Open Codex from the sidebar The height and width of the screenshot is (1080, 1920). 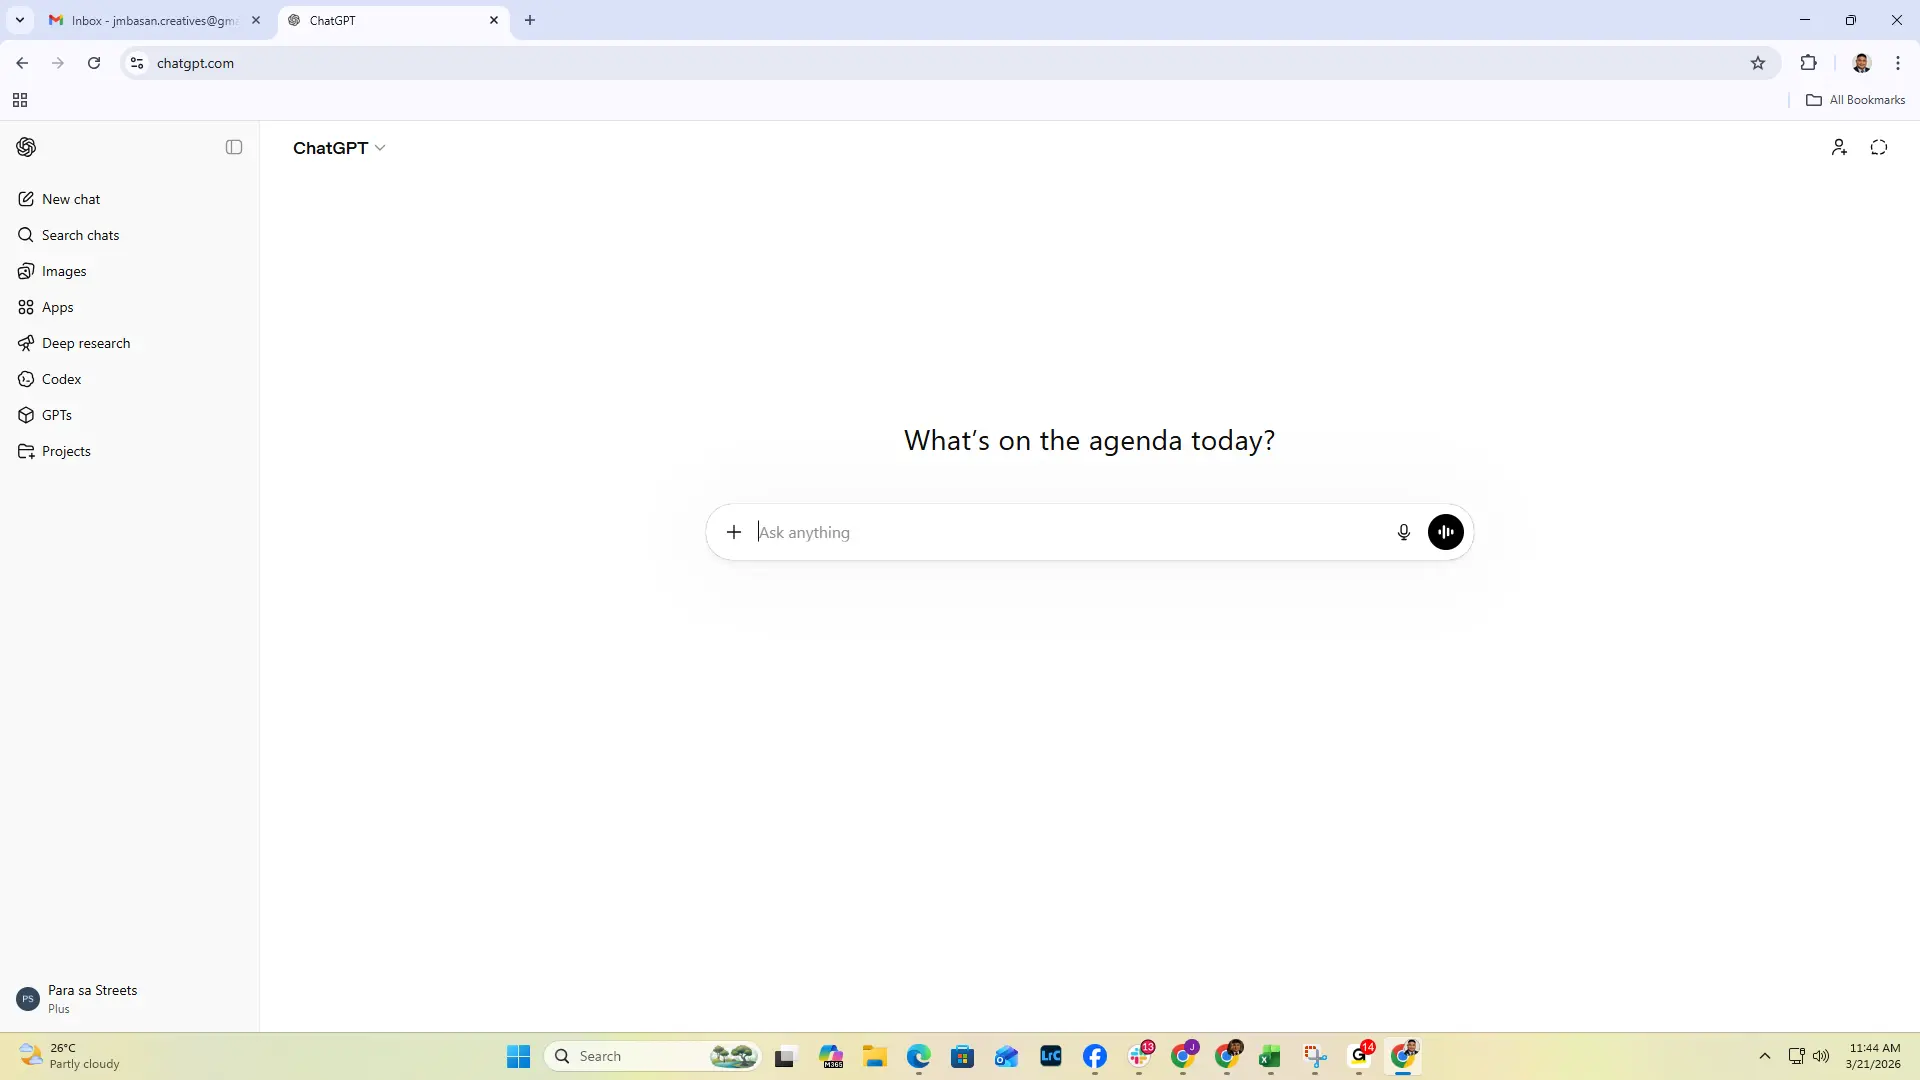click(x=130, y=379)
